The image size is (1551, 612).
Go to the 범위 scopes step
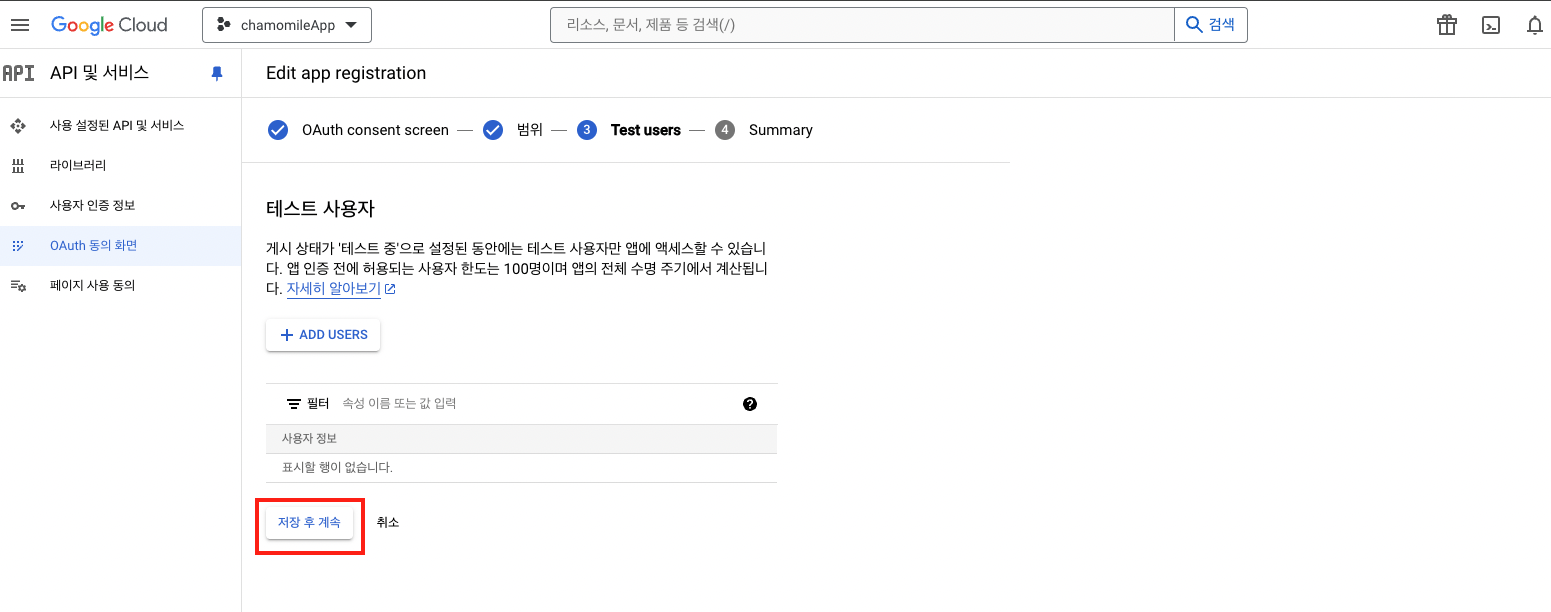click(529, 130)
